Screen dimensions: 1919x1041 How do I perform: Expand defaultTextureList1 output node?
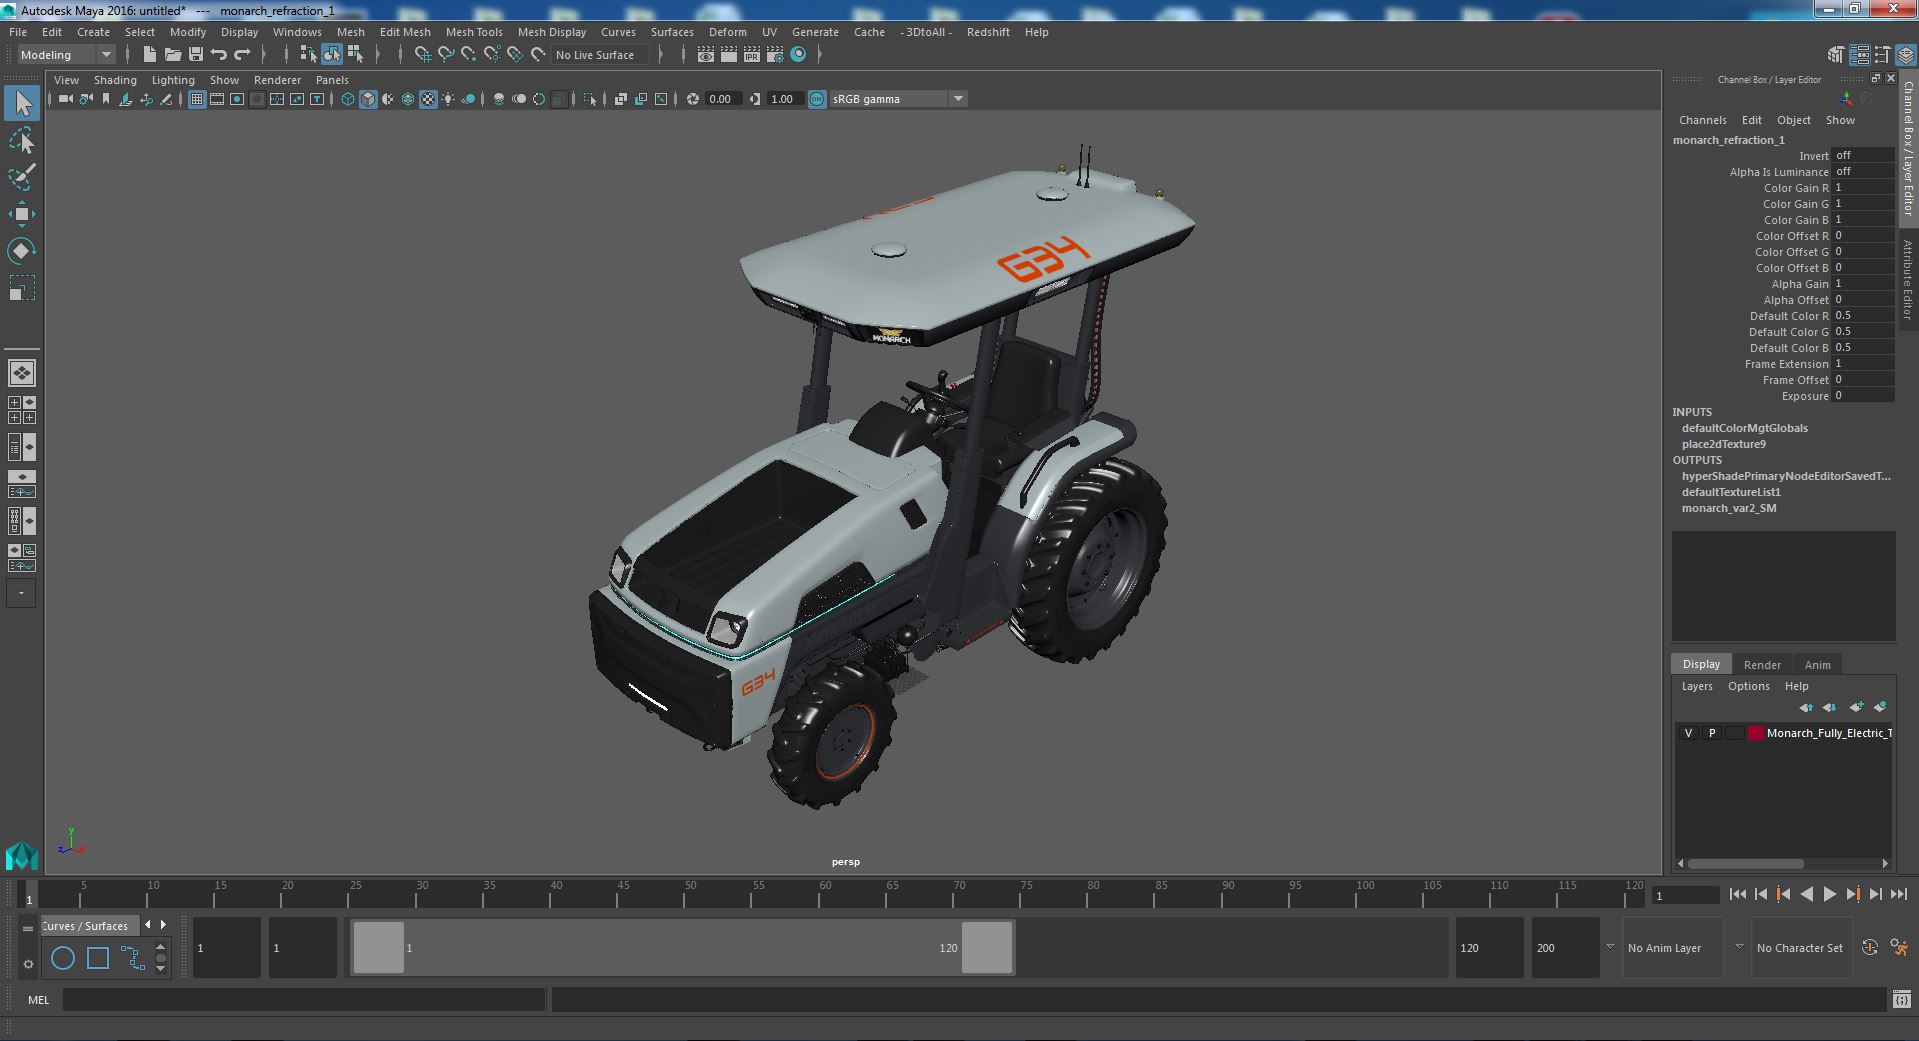pos(1731,492)
